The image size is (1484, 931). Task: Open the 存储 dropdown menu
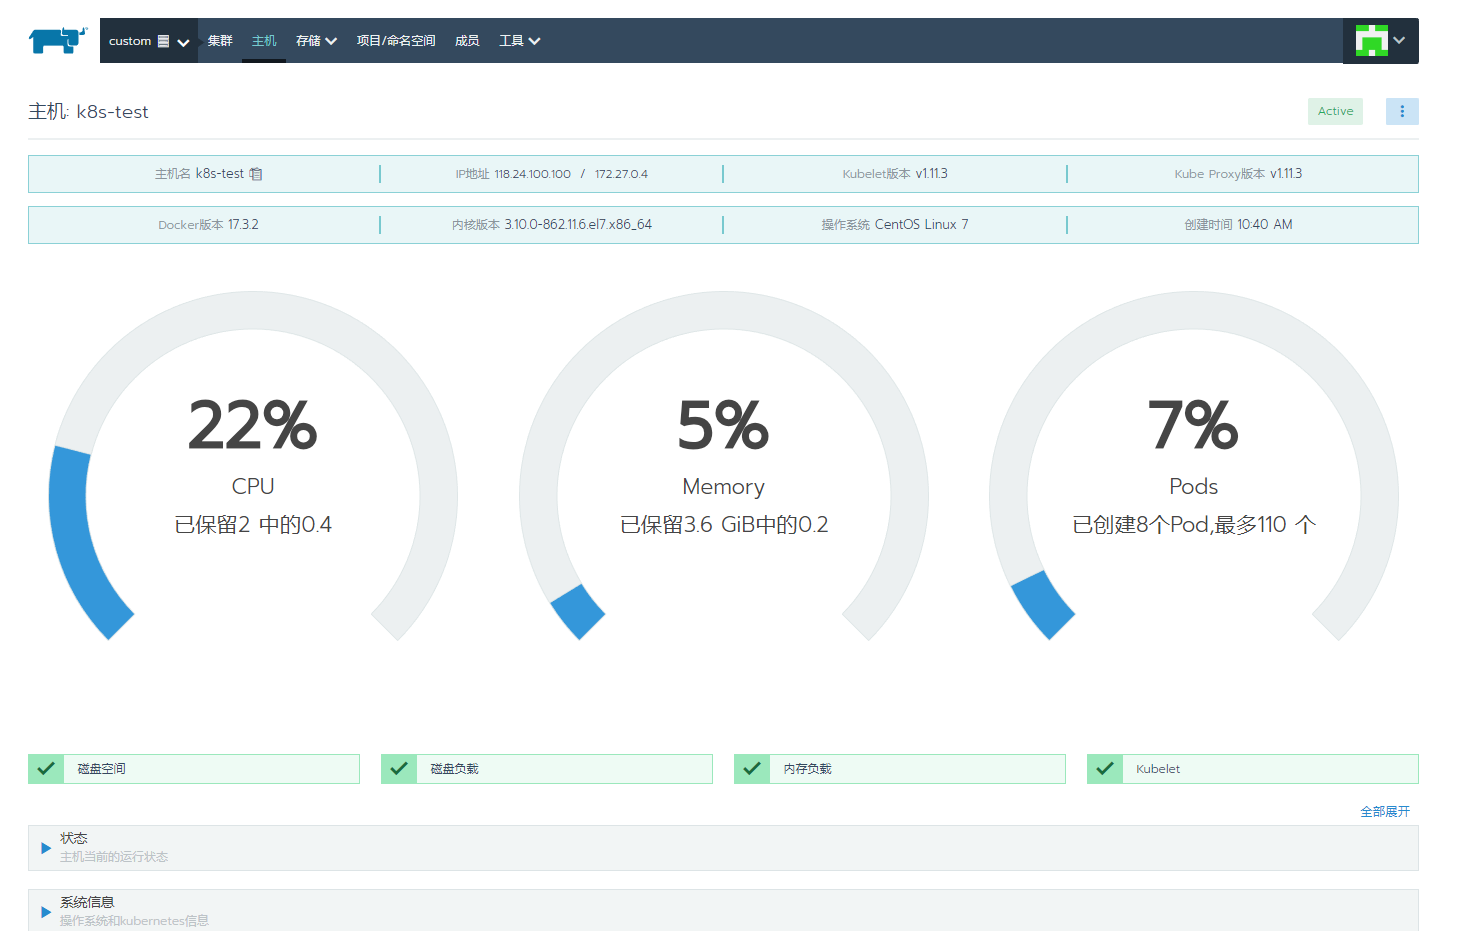point(316,41)
